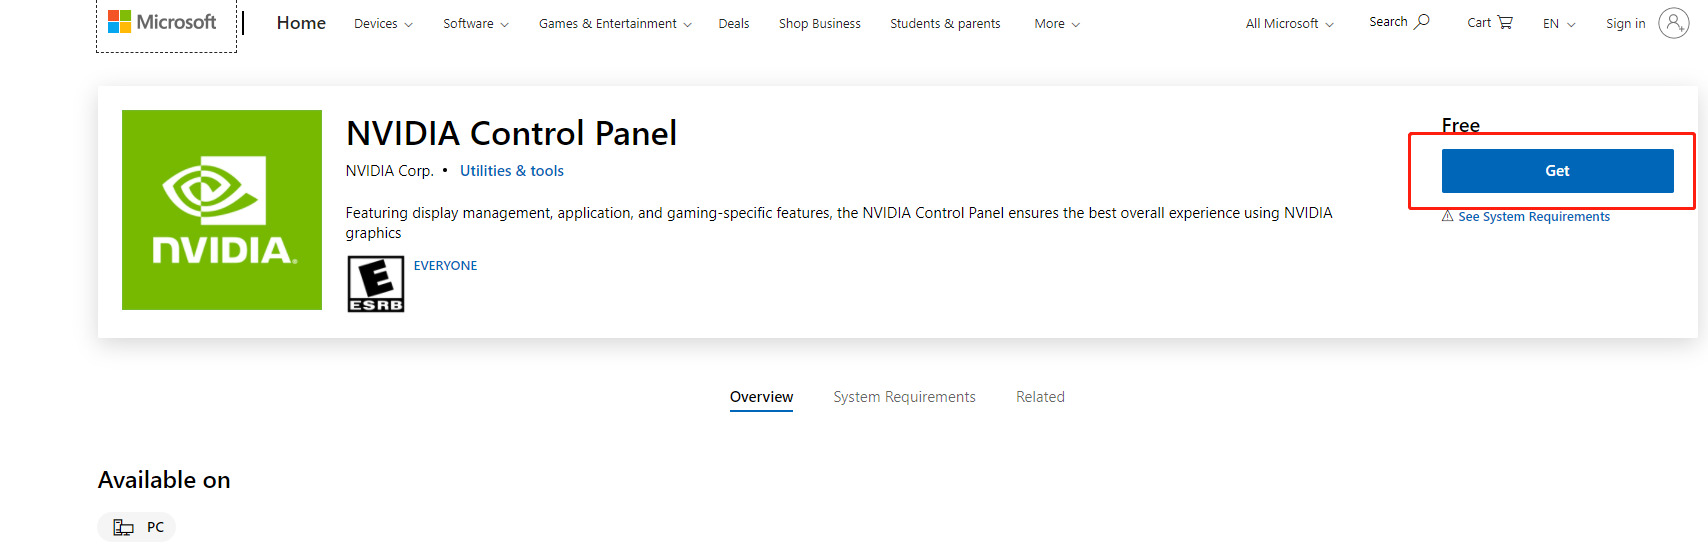Expand the Software dropdown menu
Image resolution: width=1708 pixels, height=558 pixels.
point(476,24)
